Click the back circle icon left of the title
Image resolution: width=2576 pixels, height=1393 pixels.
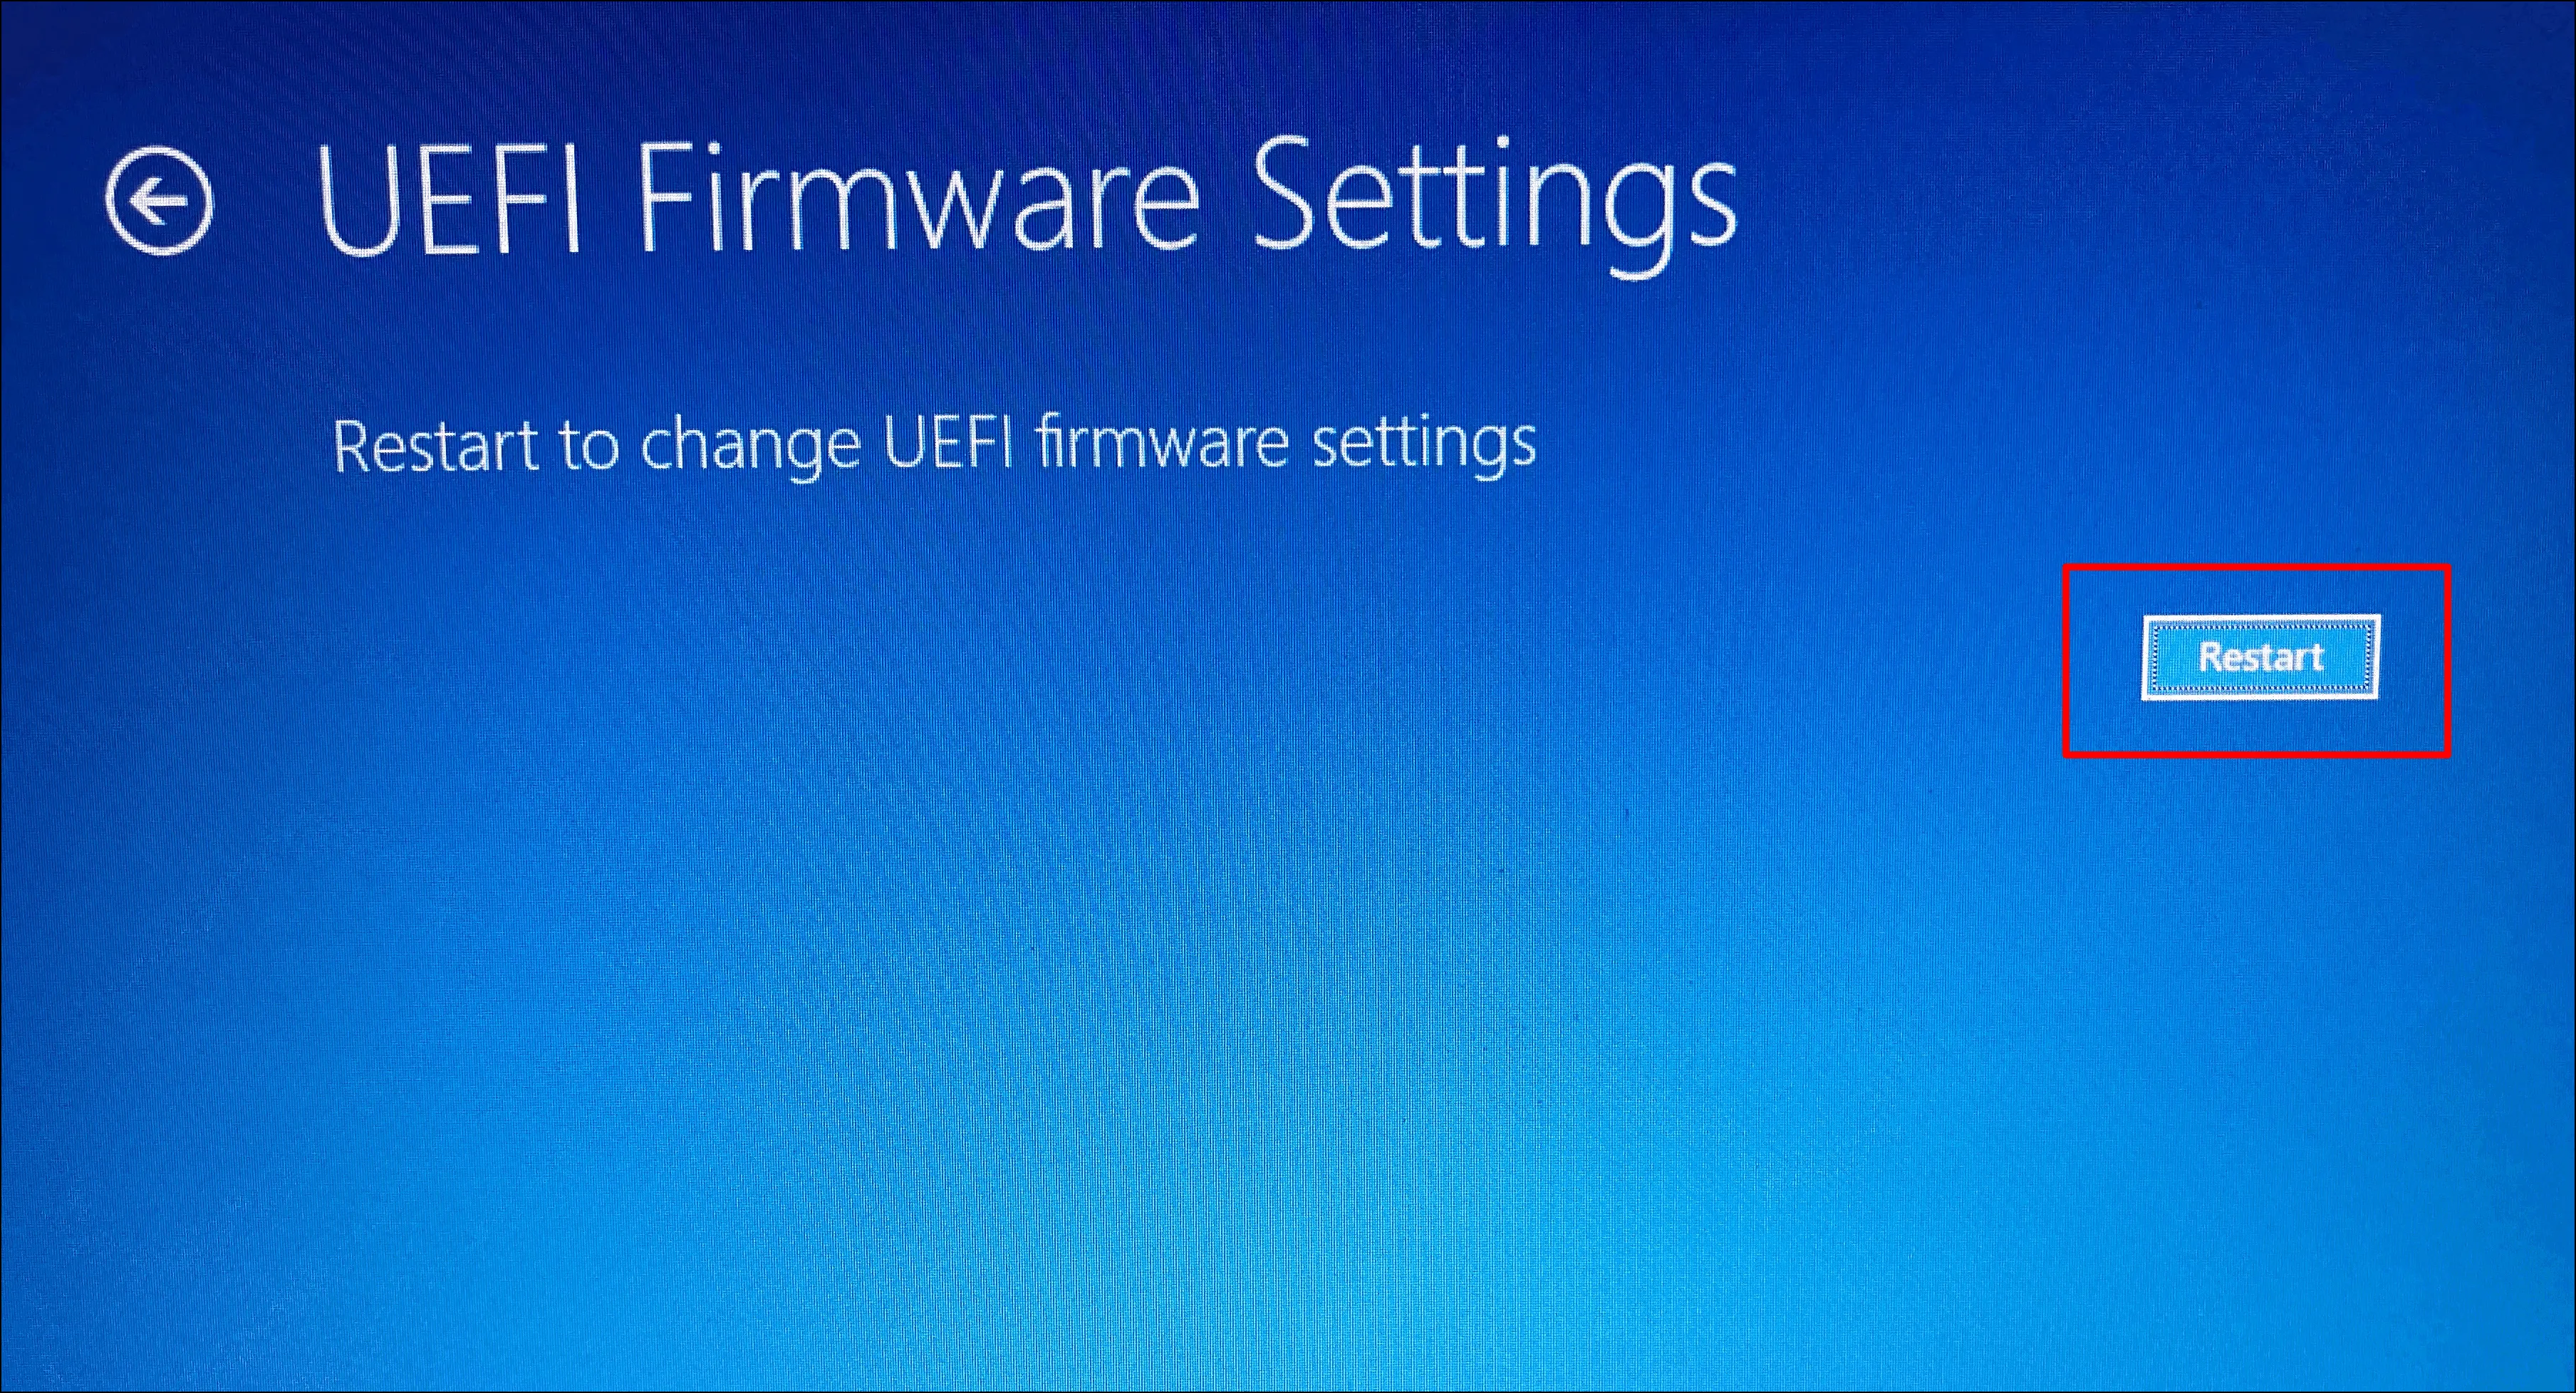pos(159,201)
